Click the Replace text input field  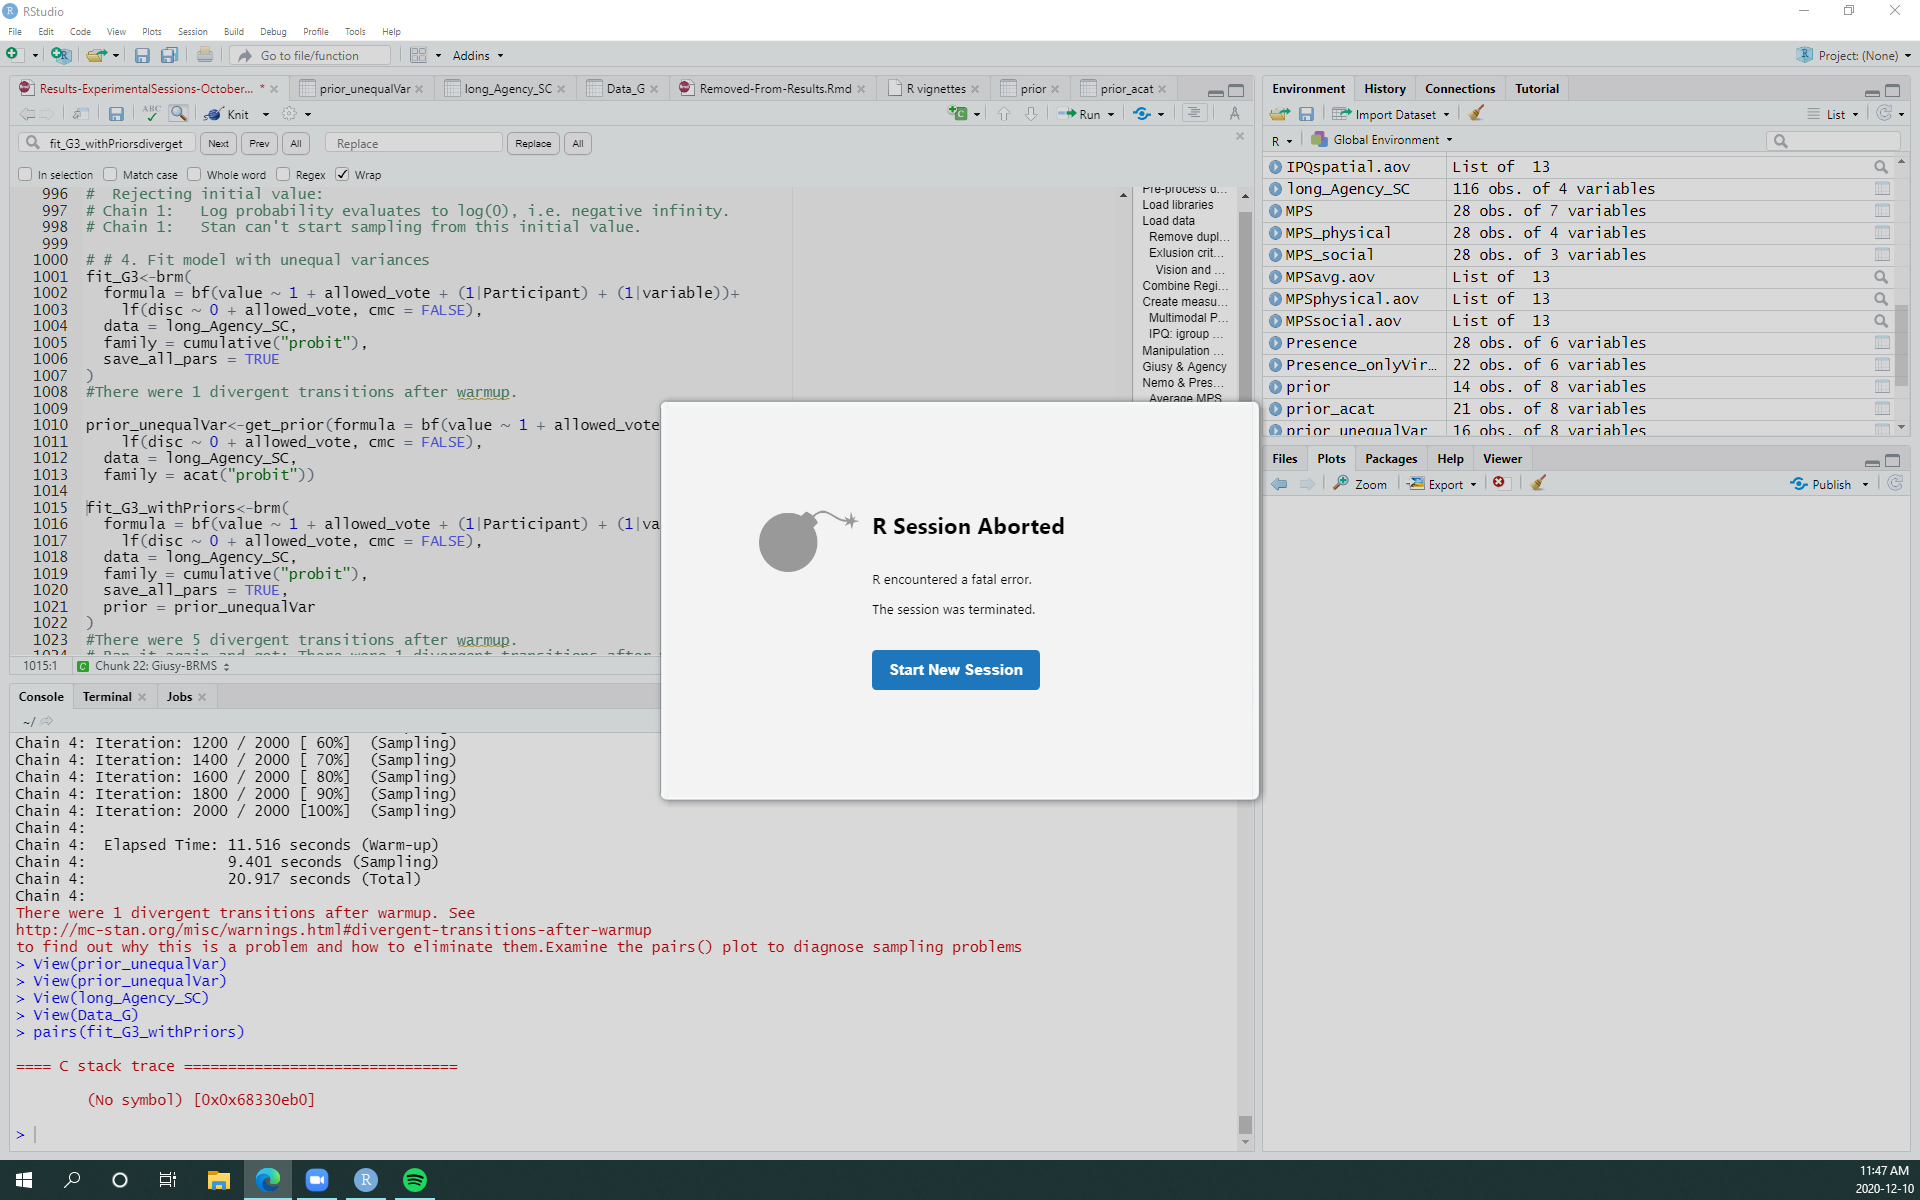pyautogui.click(x=414, y=144)
